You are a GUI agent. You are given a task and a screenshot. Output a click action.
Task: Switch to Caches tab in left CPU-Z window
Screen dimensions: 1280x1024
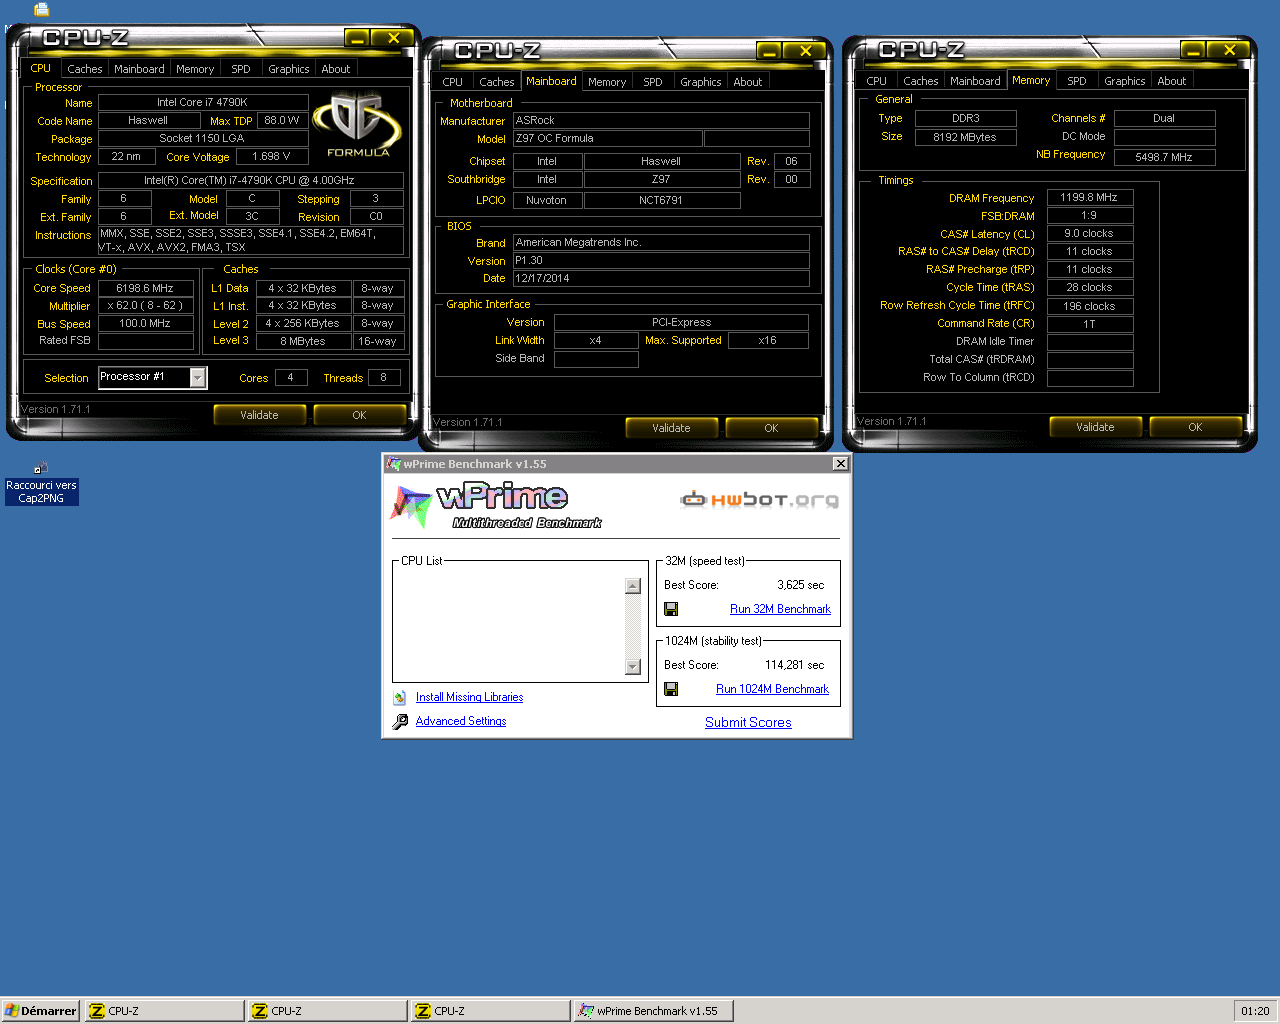[x=85, y=69]
